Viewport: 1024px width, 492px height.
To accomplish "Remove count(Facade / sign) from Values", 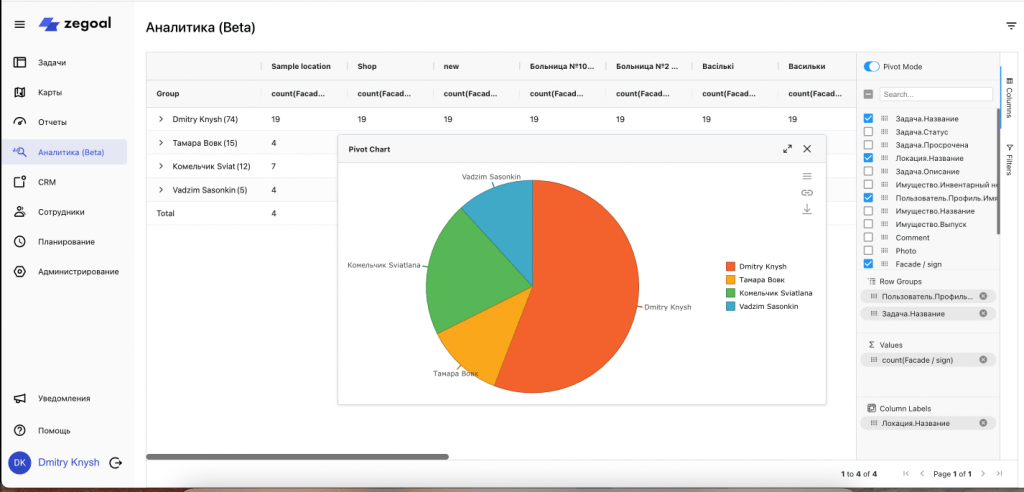I will (x=983, y=360).
